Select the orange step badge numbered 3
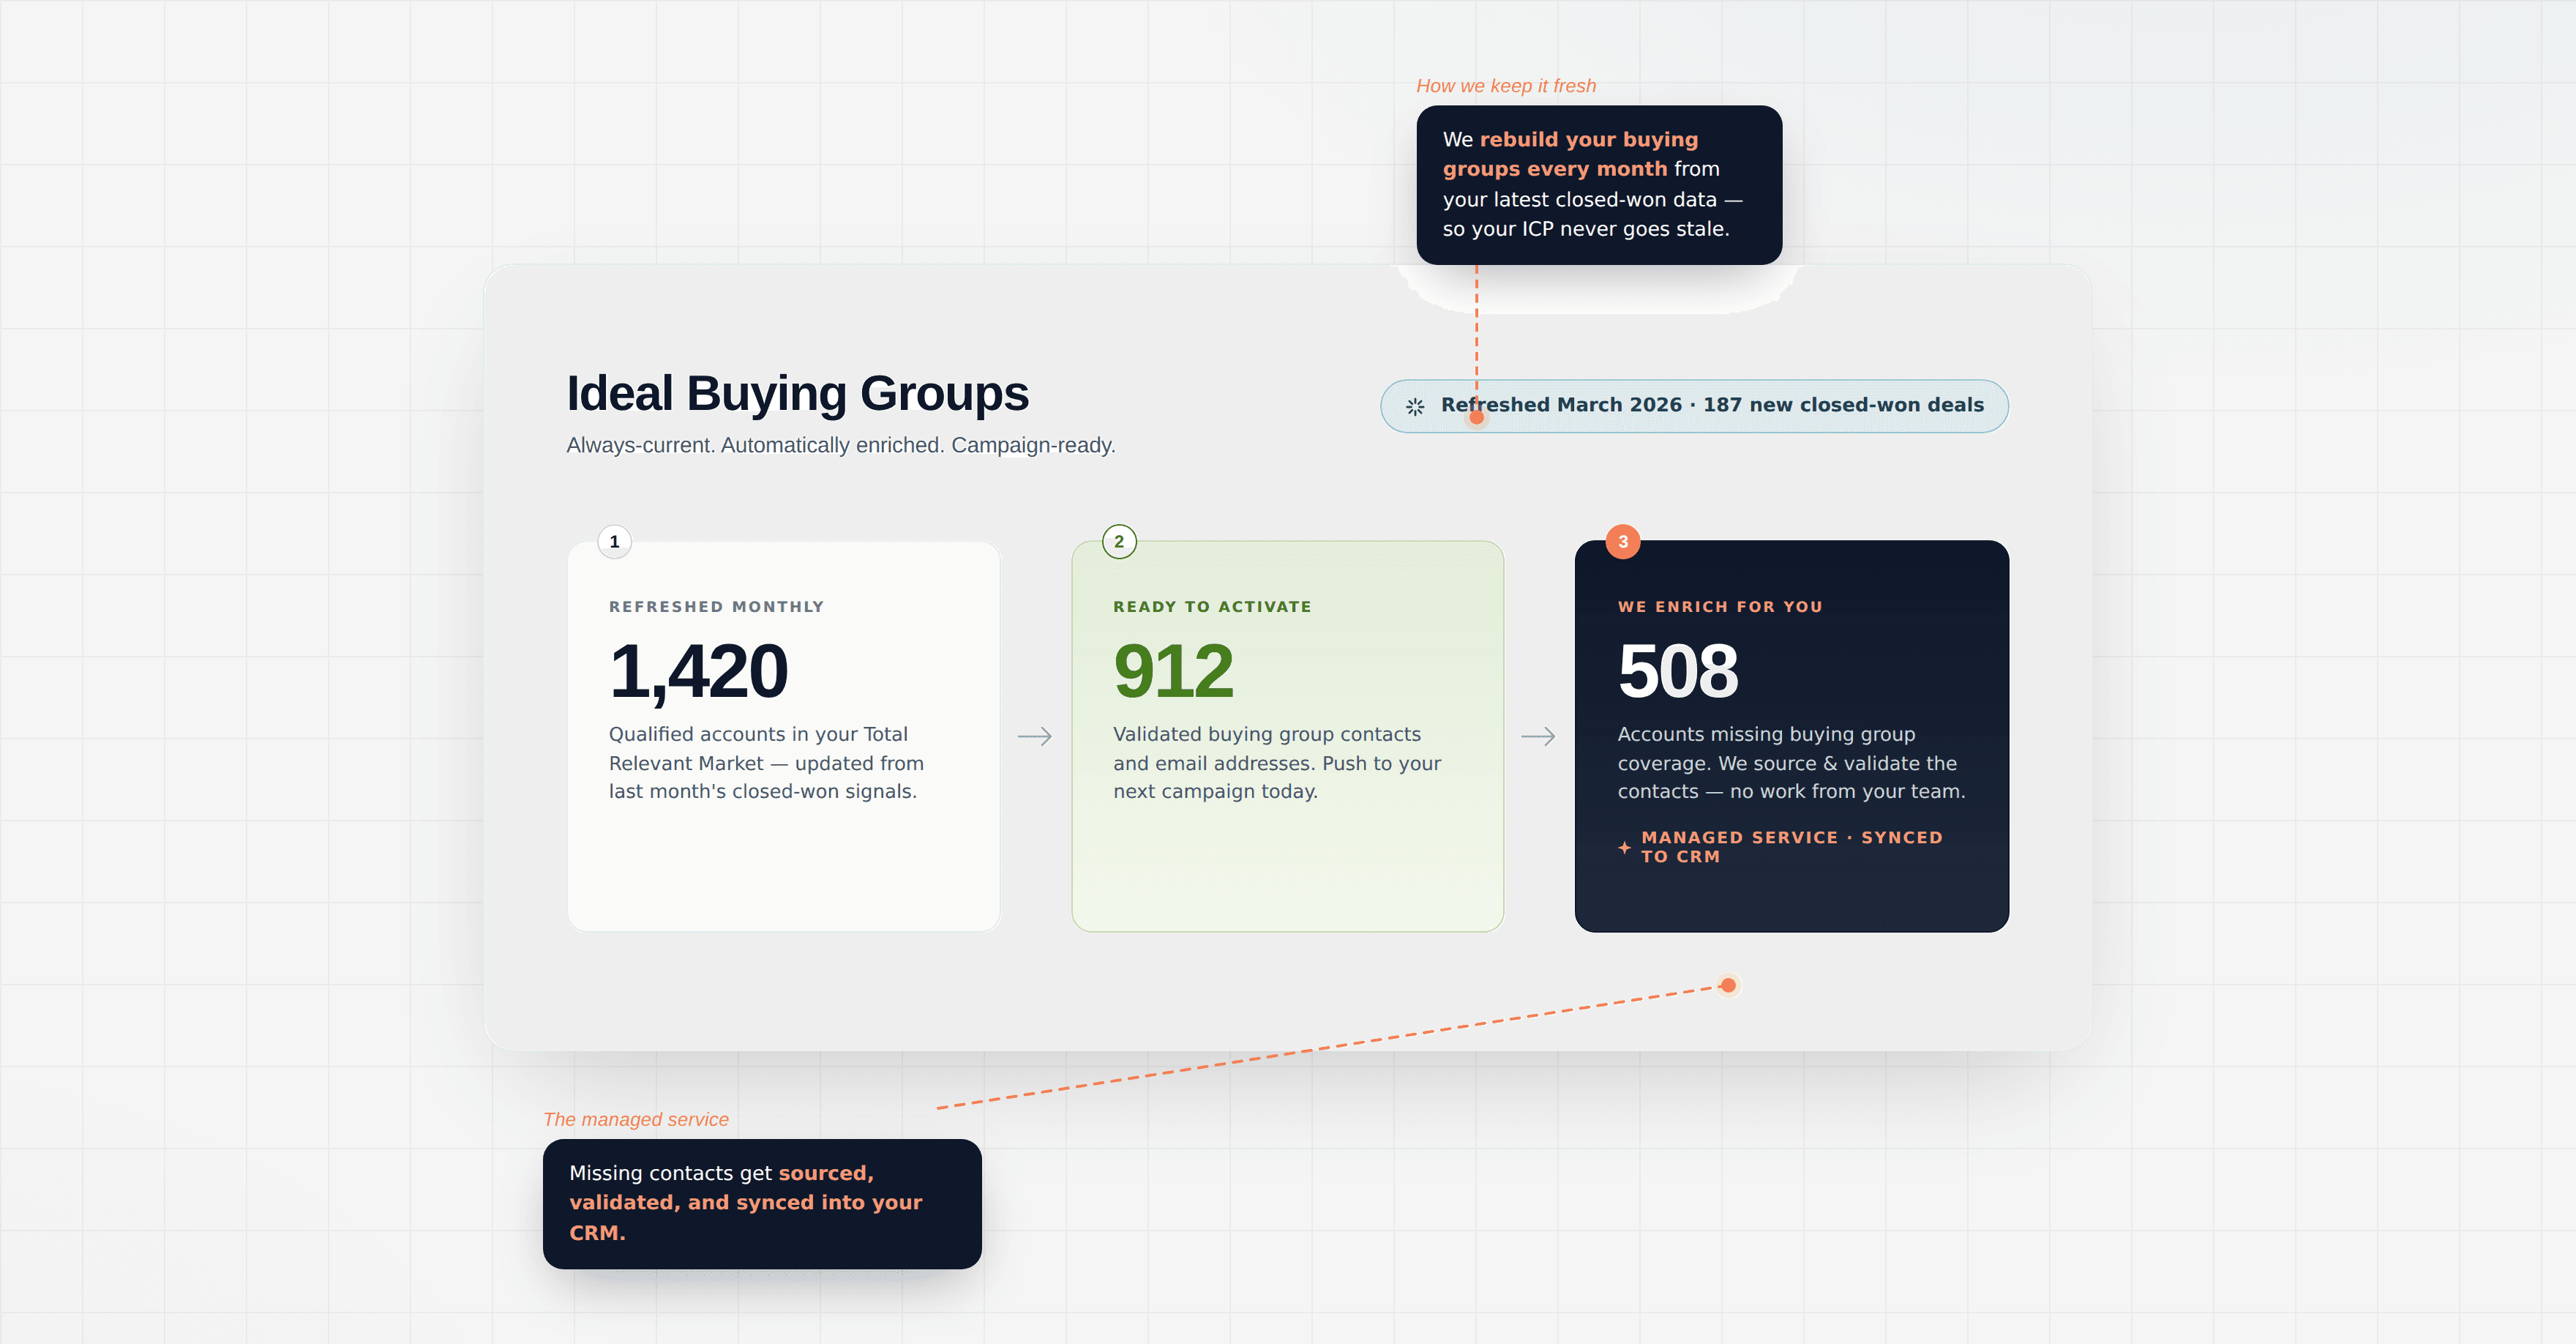 [1623, 541]
